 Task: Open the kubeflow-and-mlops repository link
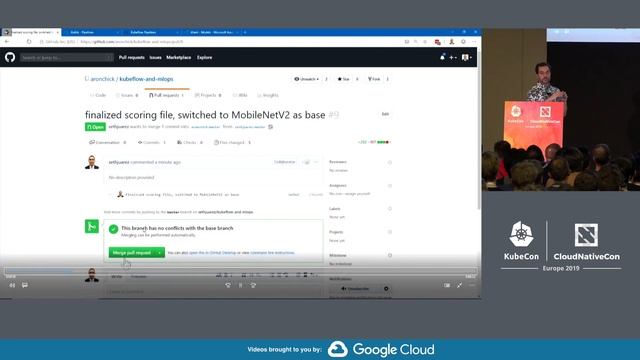pyautogui.click(x=146, y=79)
